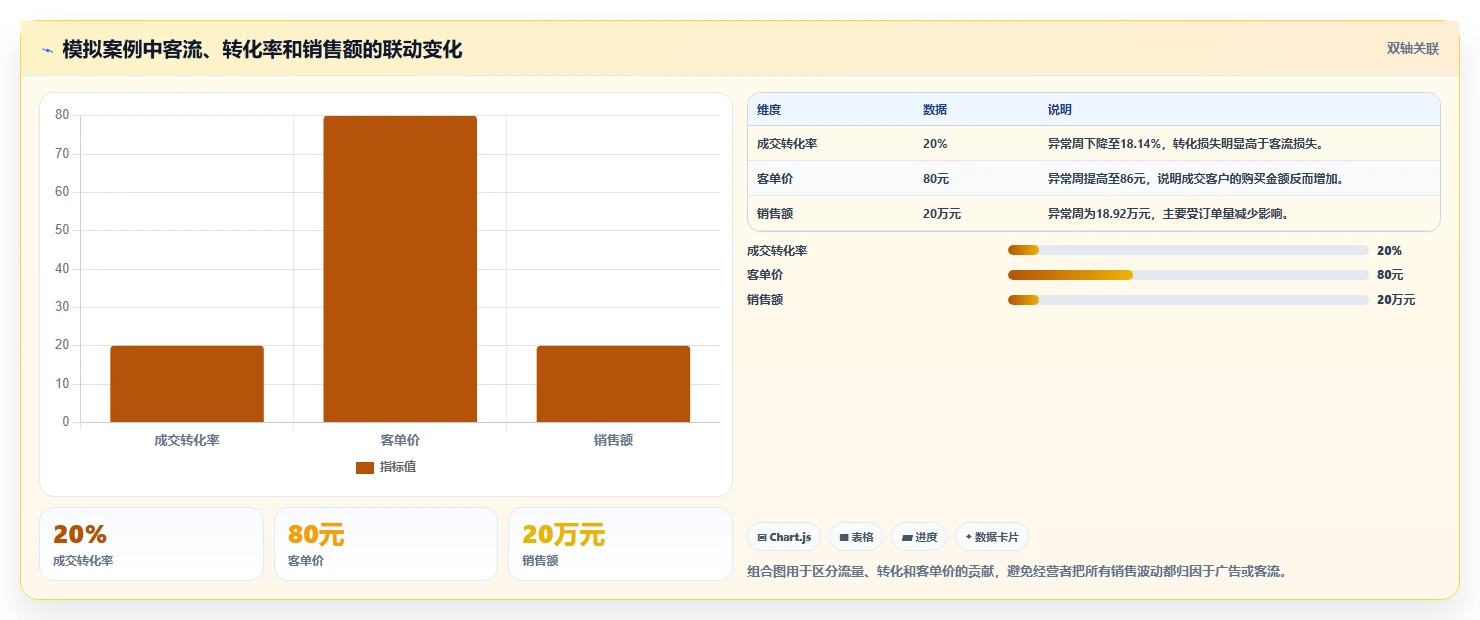Click the 客单价 bar in the chart
This screenshot has width=1480, height=620.
pos(400,269)
